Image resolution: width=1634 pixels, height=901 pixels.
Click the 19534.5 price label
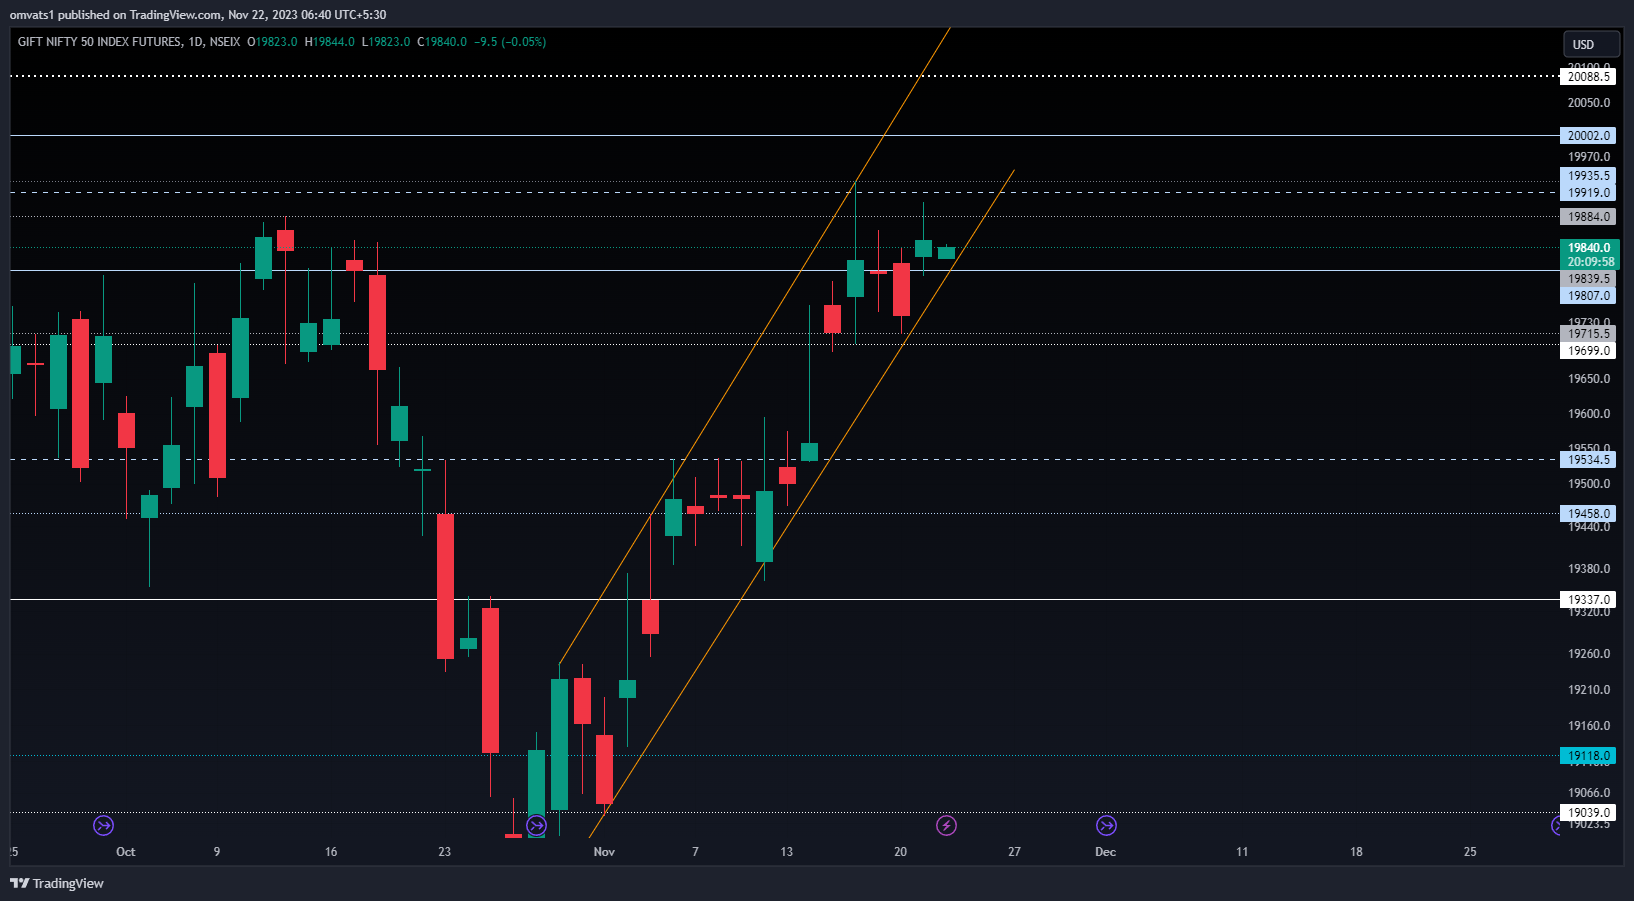[1588, 460]
